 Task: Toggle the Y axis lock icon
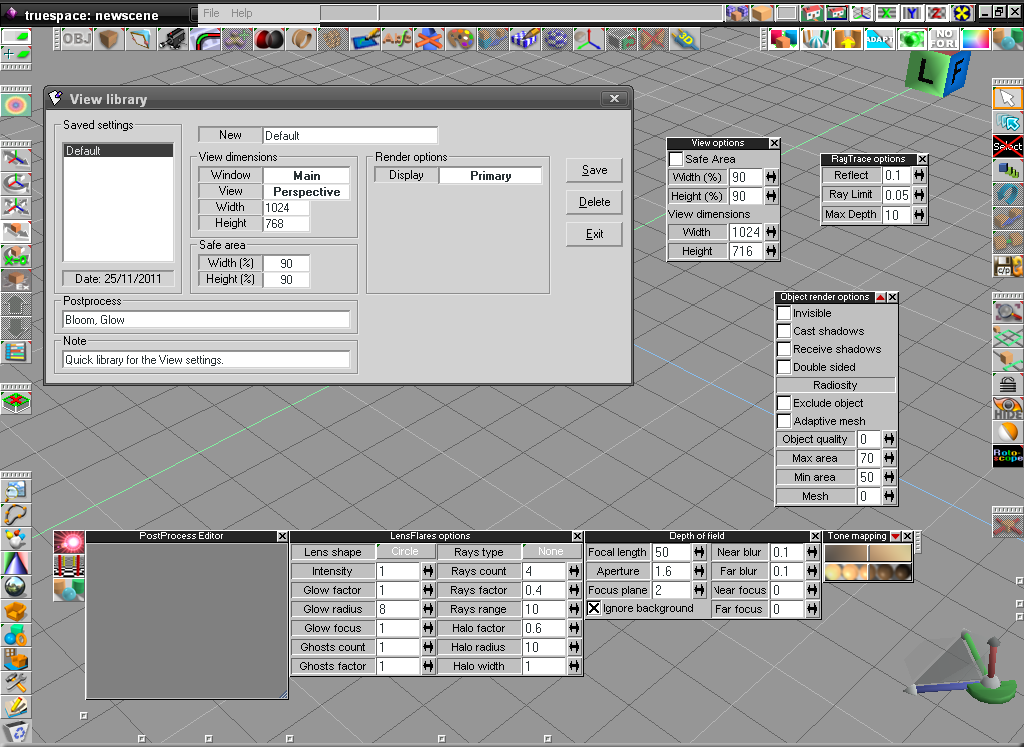pyautogui.click(x=911, y=12)
